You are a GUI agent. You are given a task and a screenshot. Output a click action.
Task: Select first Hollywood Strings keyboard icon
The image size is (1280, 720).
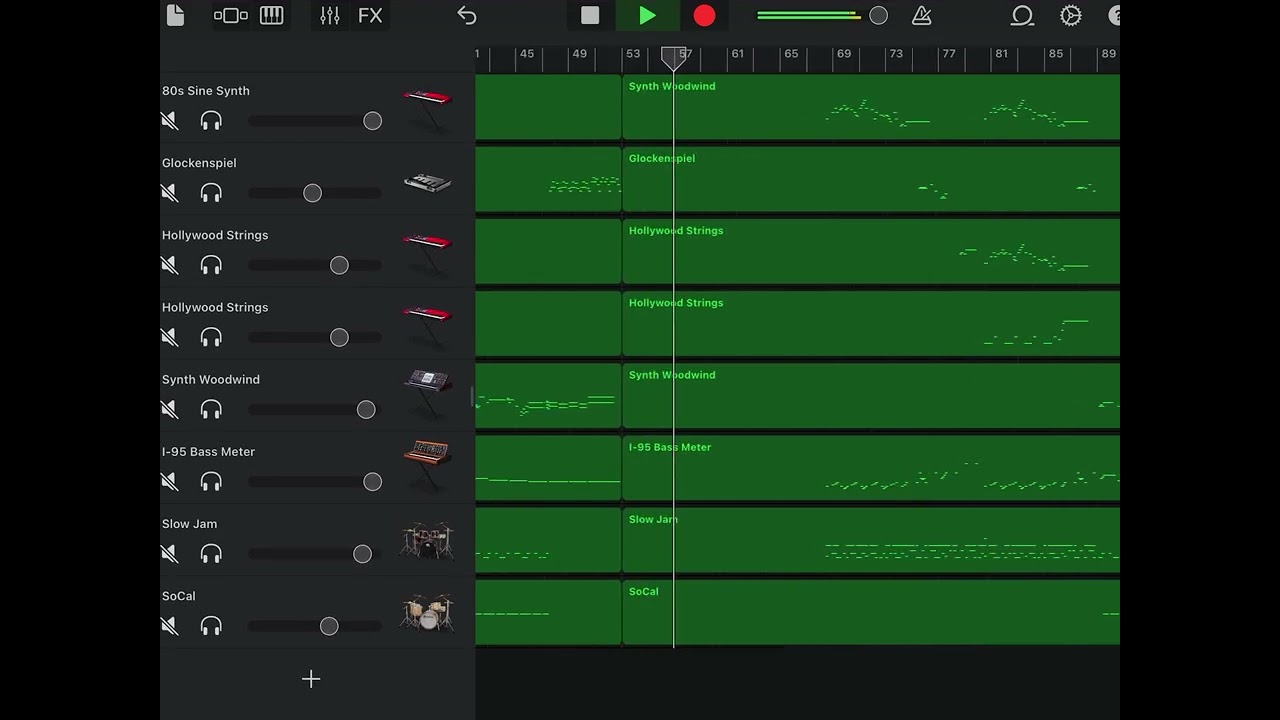[x=427, y=254]
